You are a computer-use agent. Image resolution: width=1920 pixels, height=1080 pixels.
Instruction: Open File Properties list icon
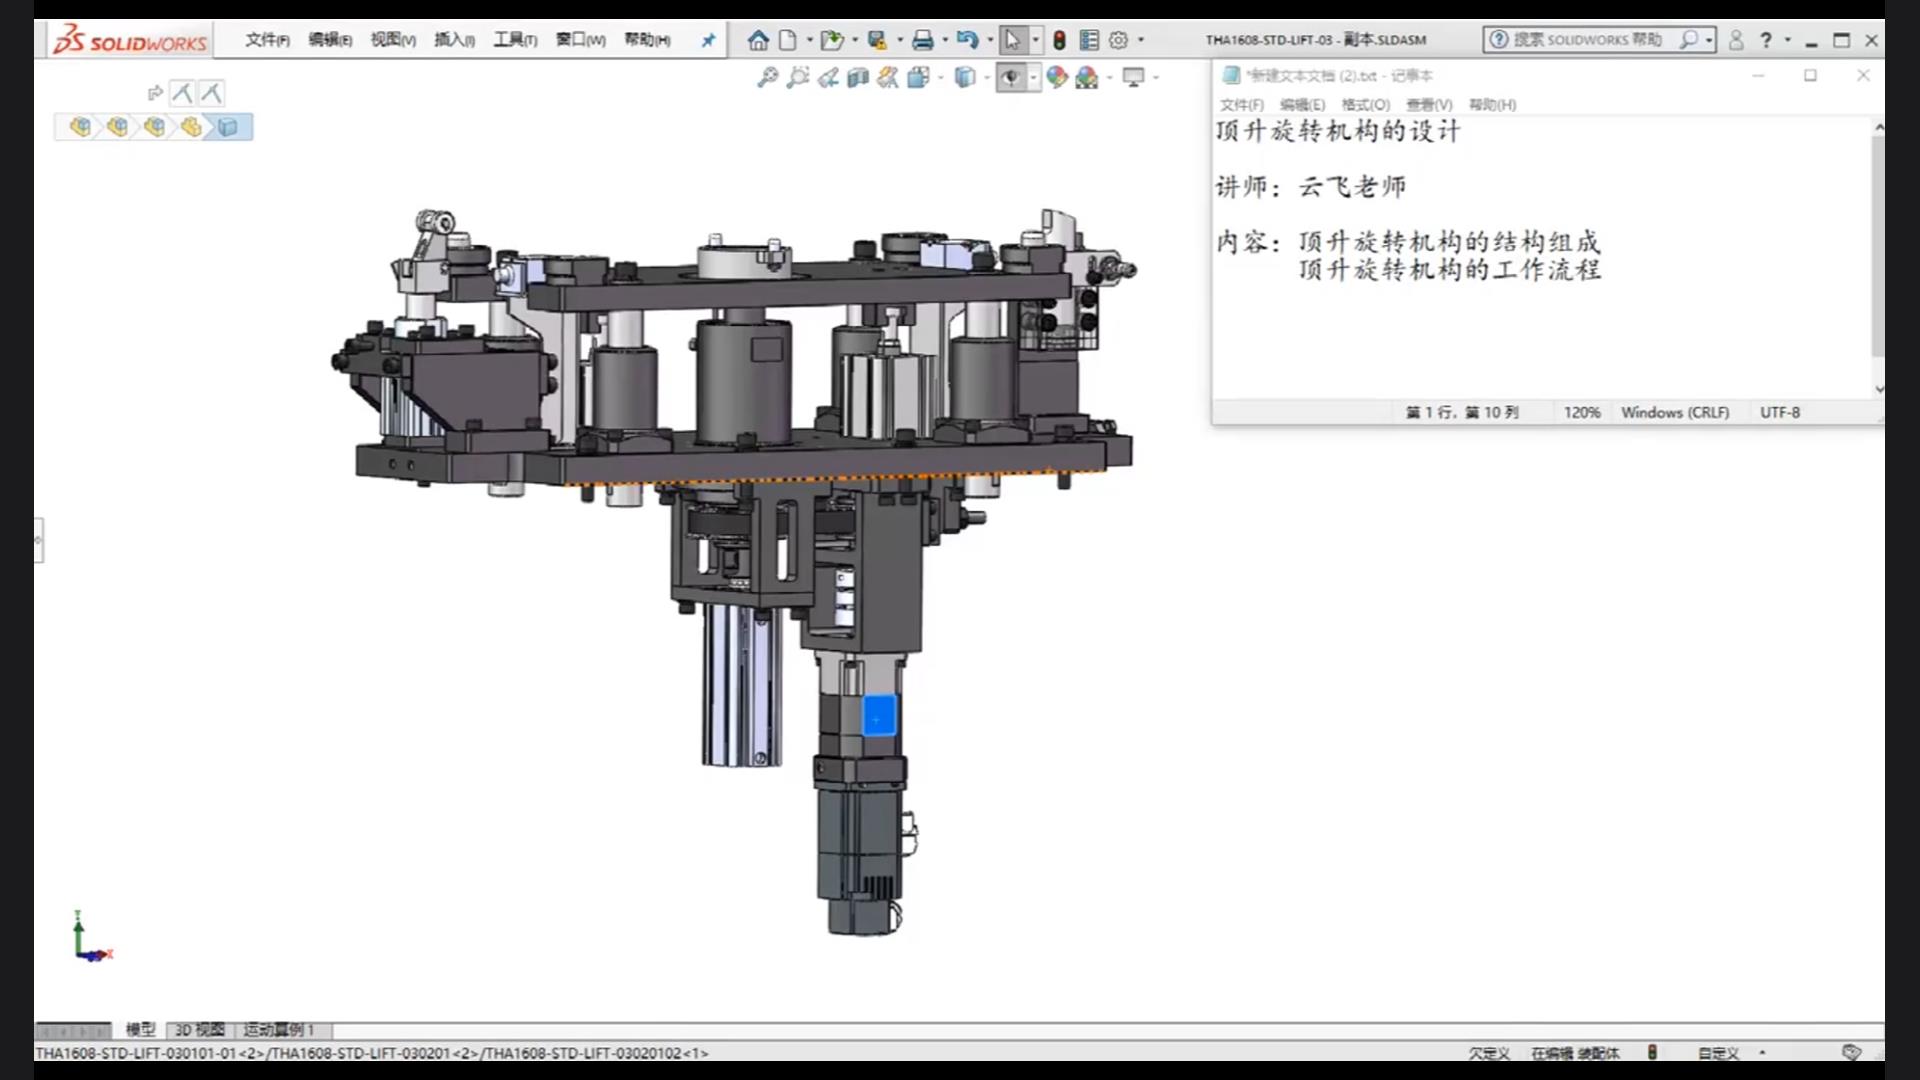pos(1089,40)
